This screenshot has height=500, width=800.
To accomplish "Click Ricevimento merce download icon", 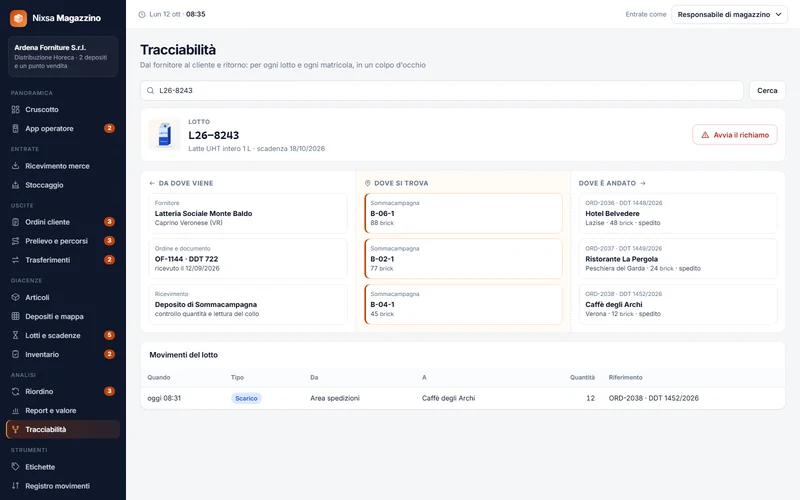I will 15,166.
